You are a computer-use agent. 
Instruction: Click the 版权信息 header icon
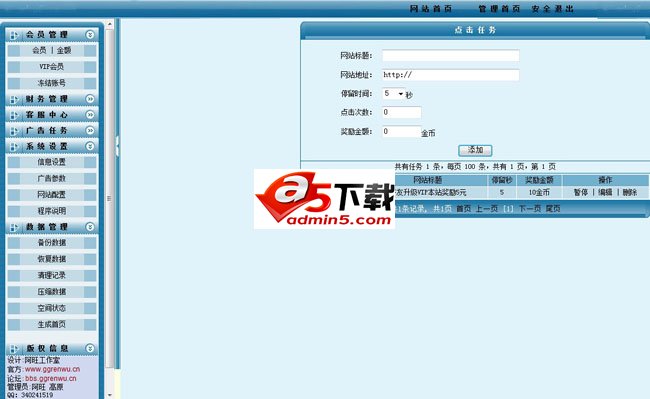tap(15, 349)
